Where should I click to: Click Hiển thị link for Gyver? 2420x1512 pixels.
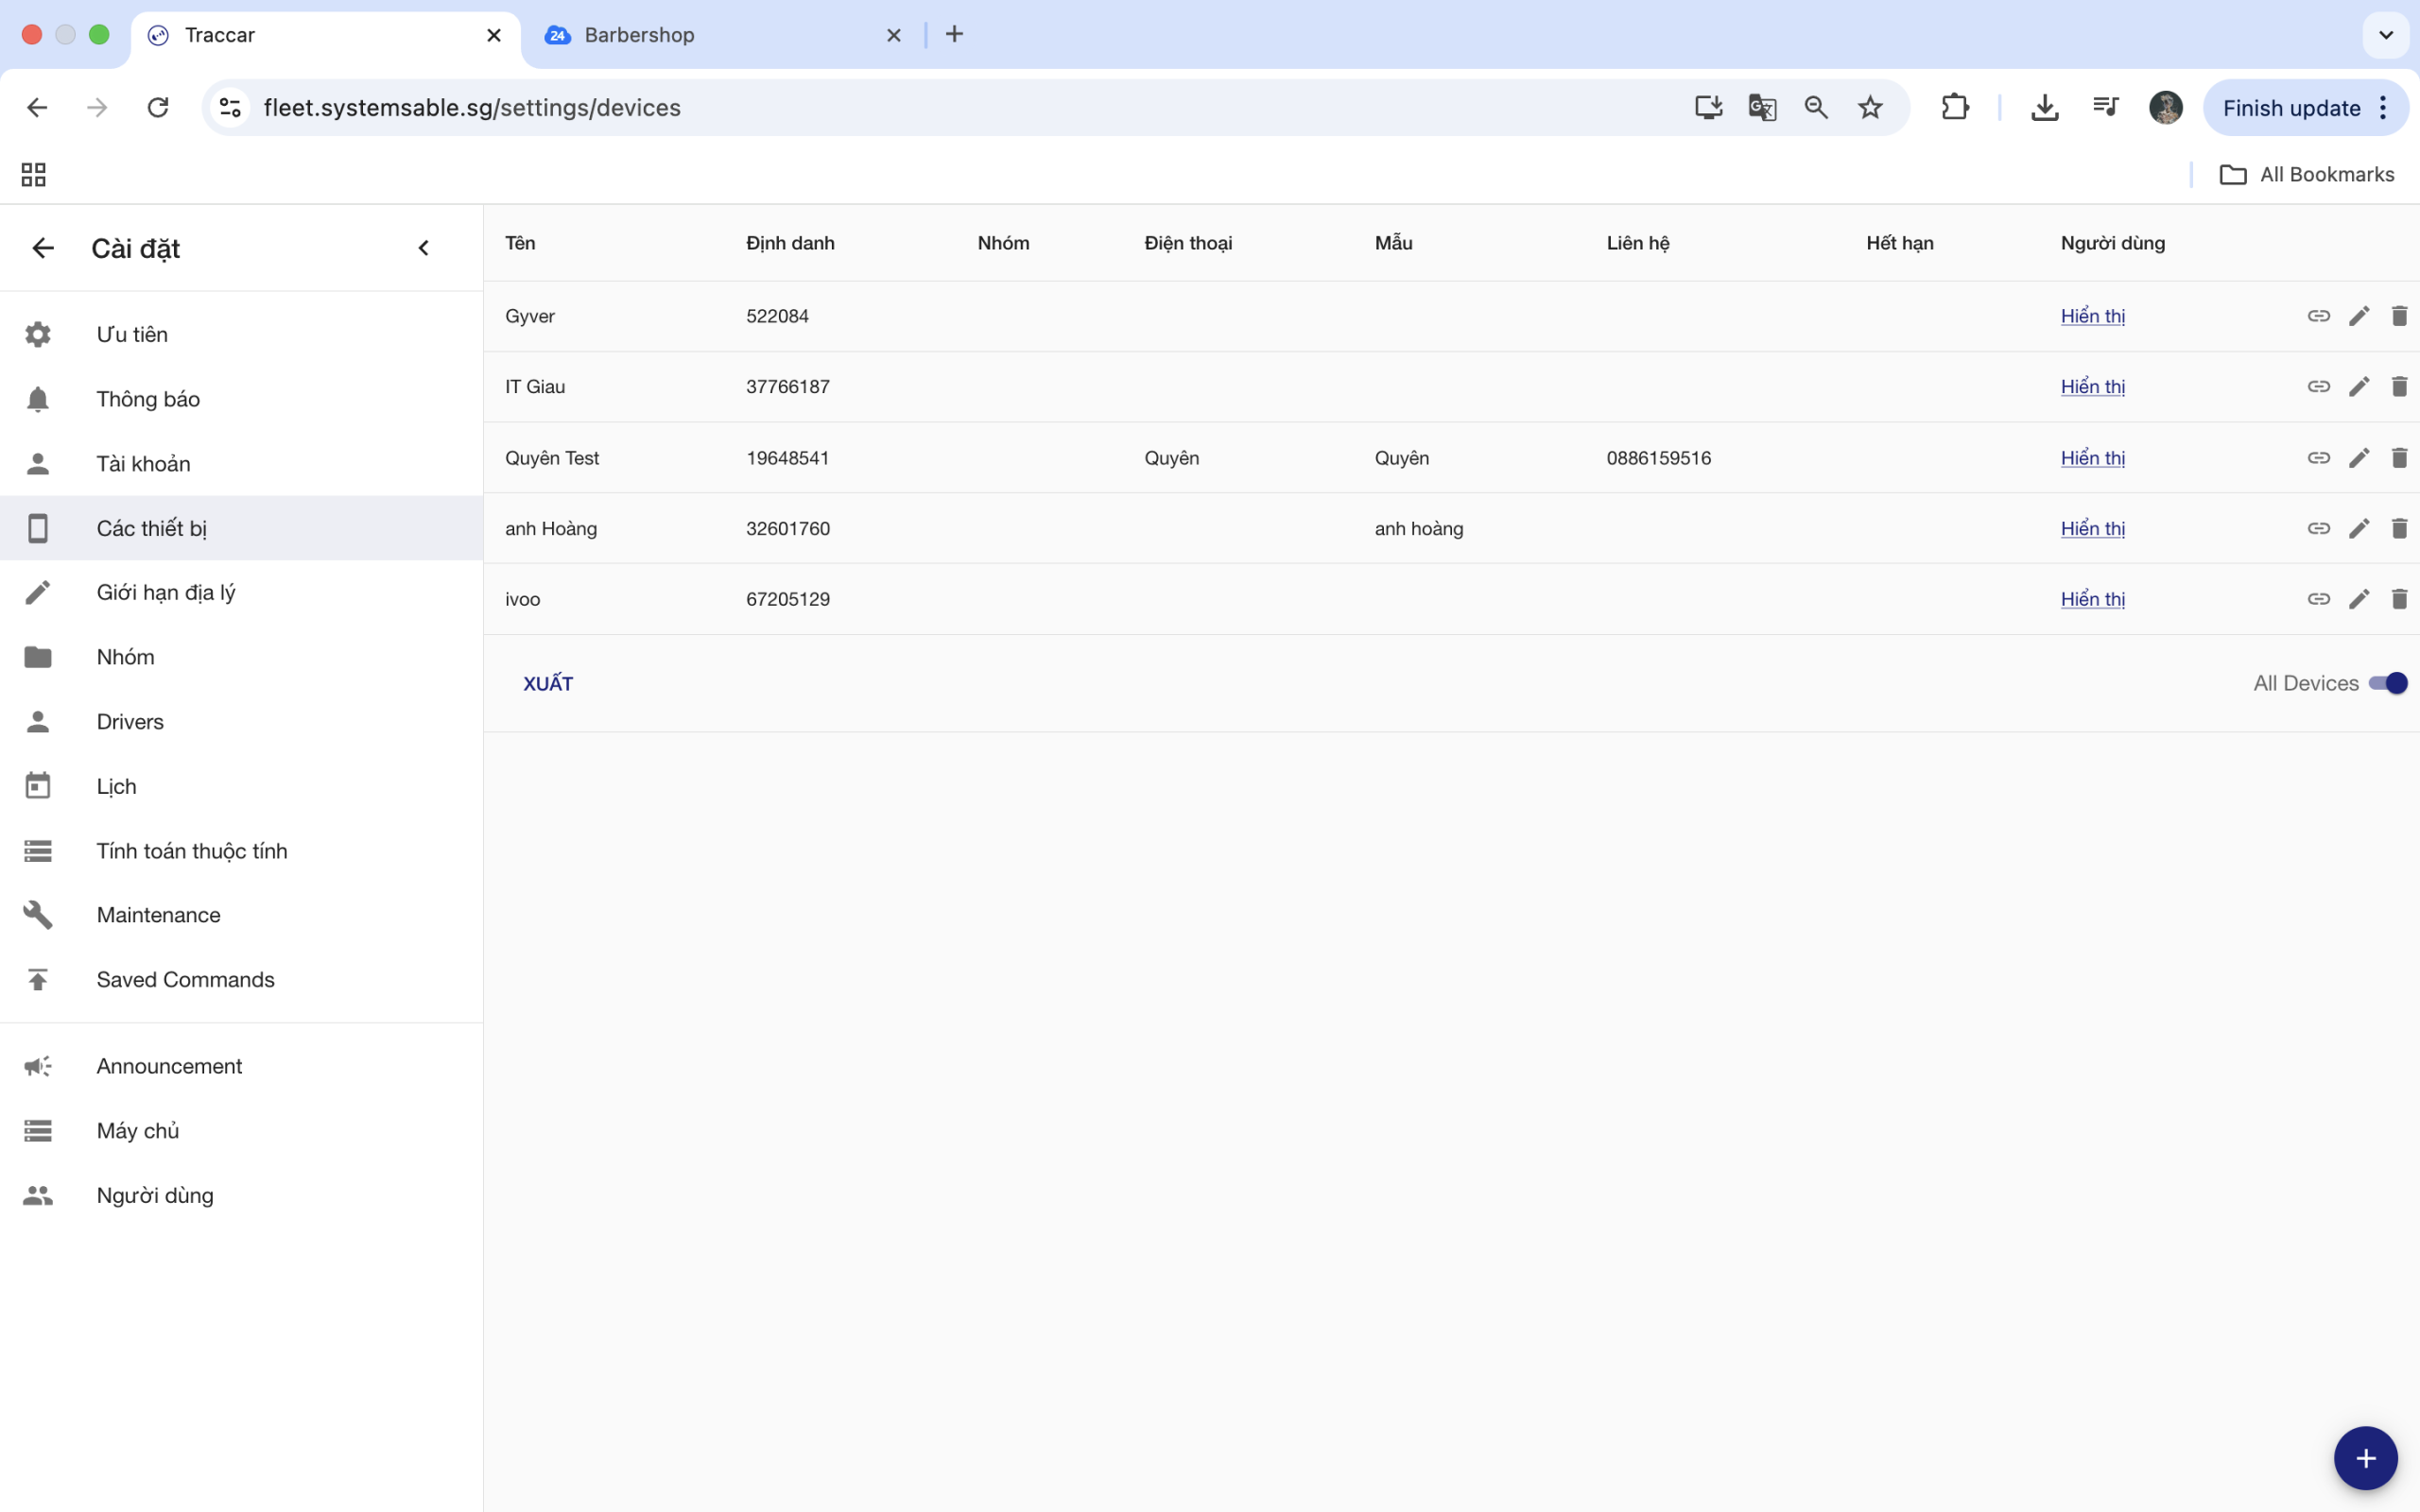tap(2092, 316)
